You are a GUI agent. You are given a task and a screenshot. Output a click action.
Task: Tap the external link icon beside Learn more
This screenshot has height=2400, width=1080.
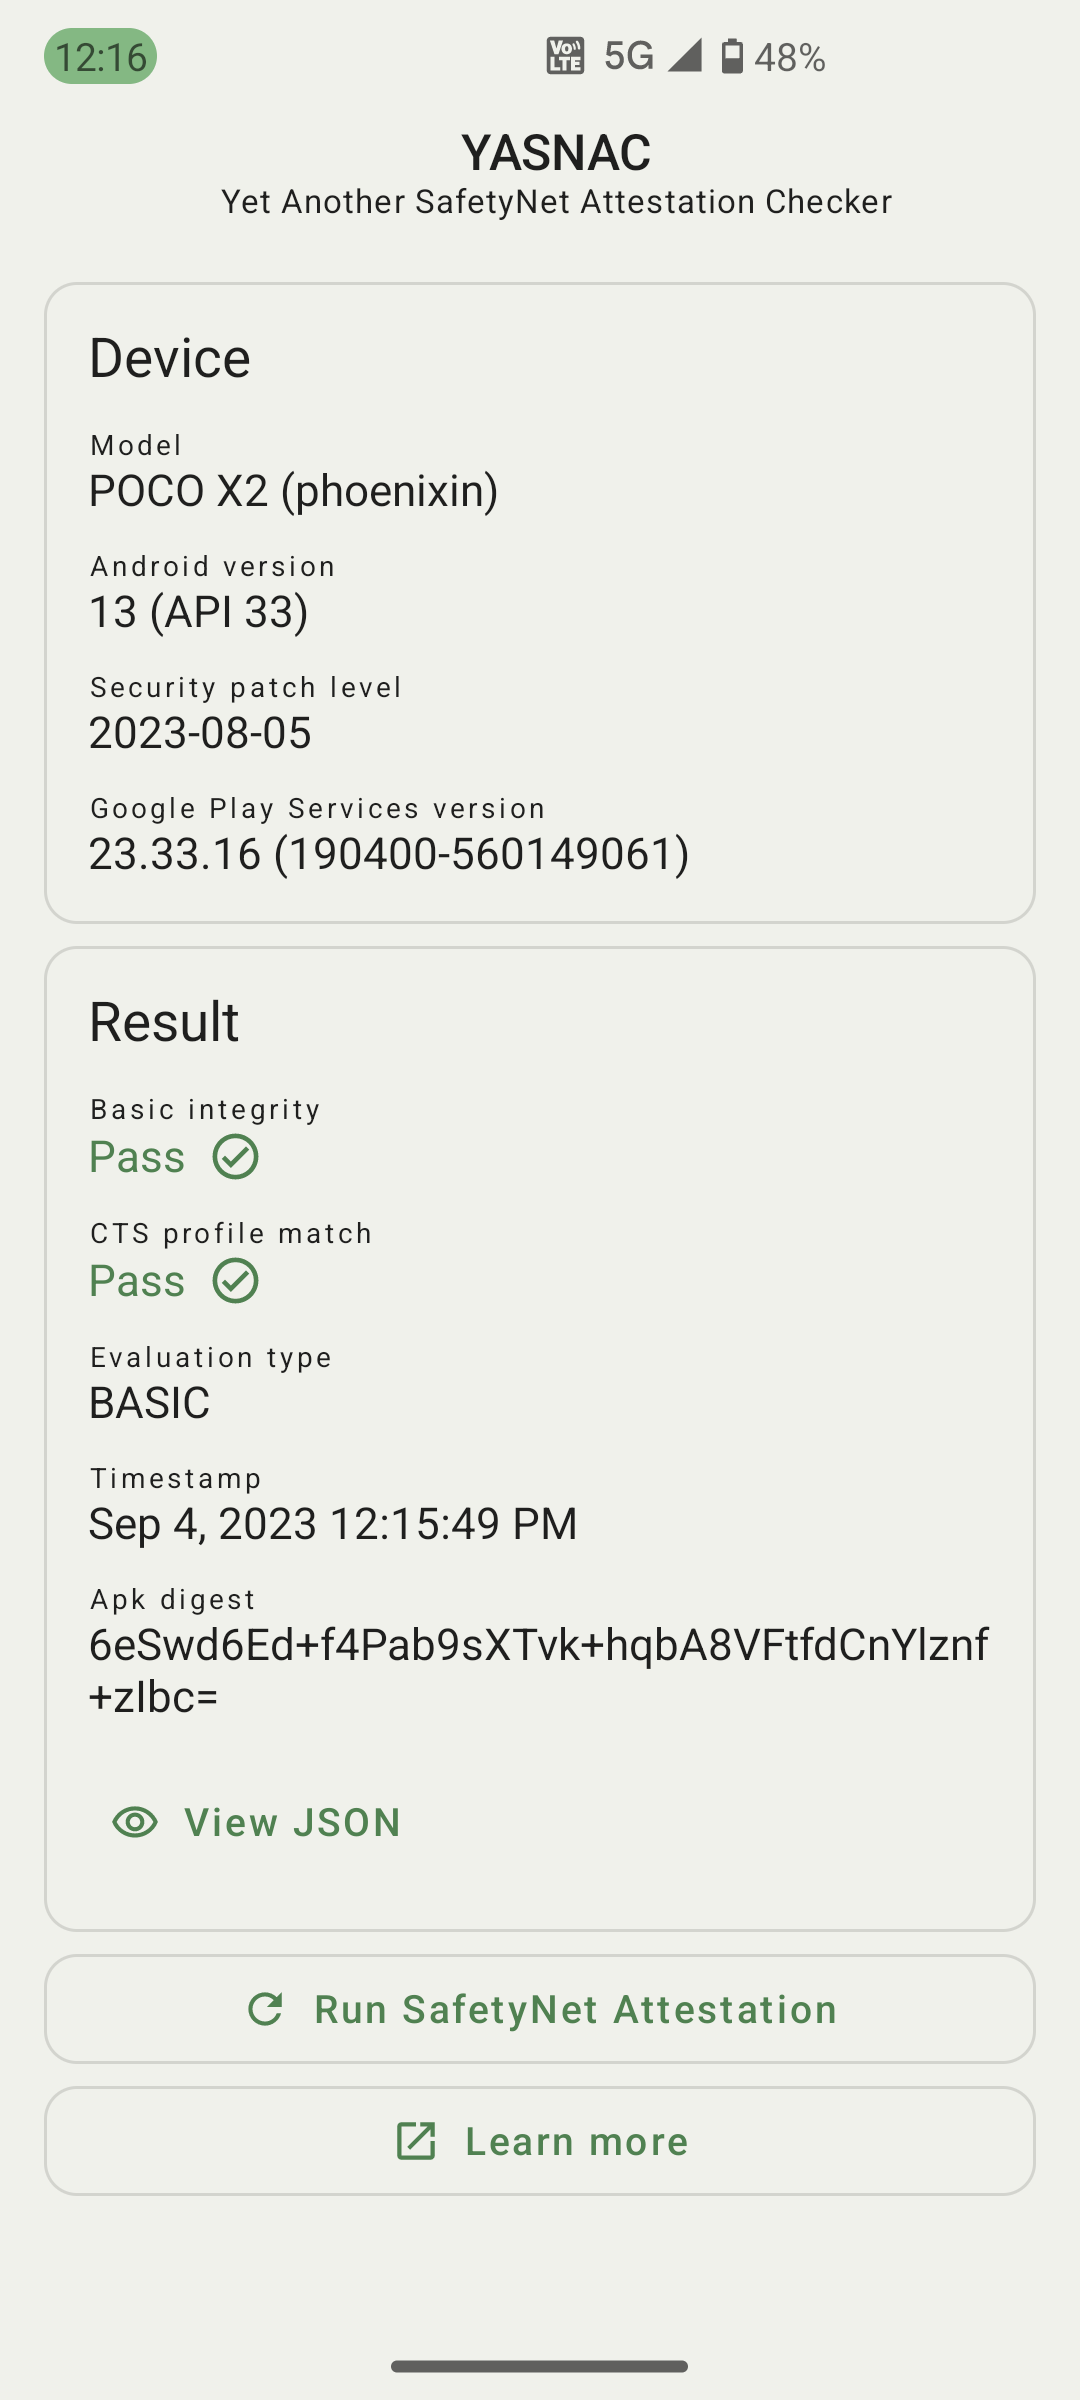[x=416, y=2141]
